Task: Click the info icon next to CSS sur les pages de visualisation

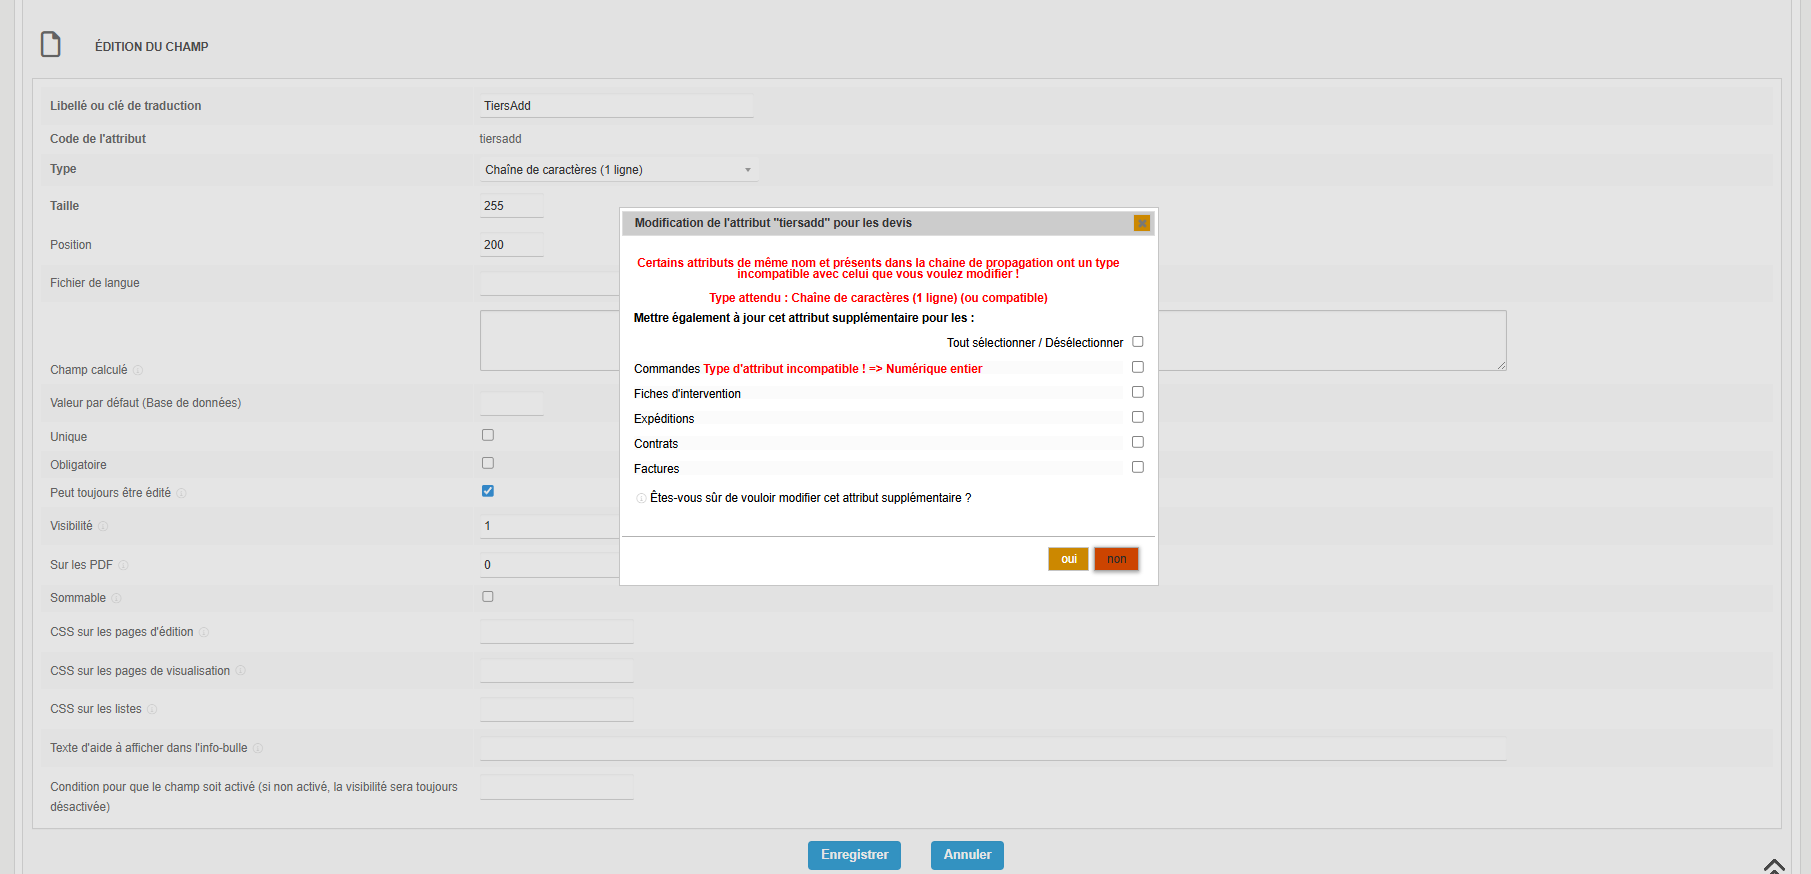Action: coord(240,671)
